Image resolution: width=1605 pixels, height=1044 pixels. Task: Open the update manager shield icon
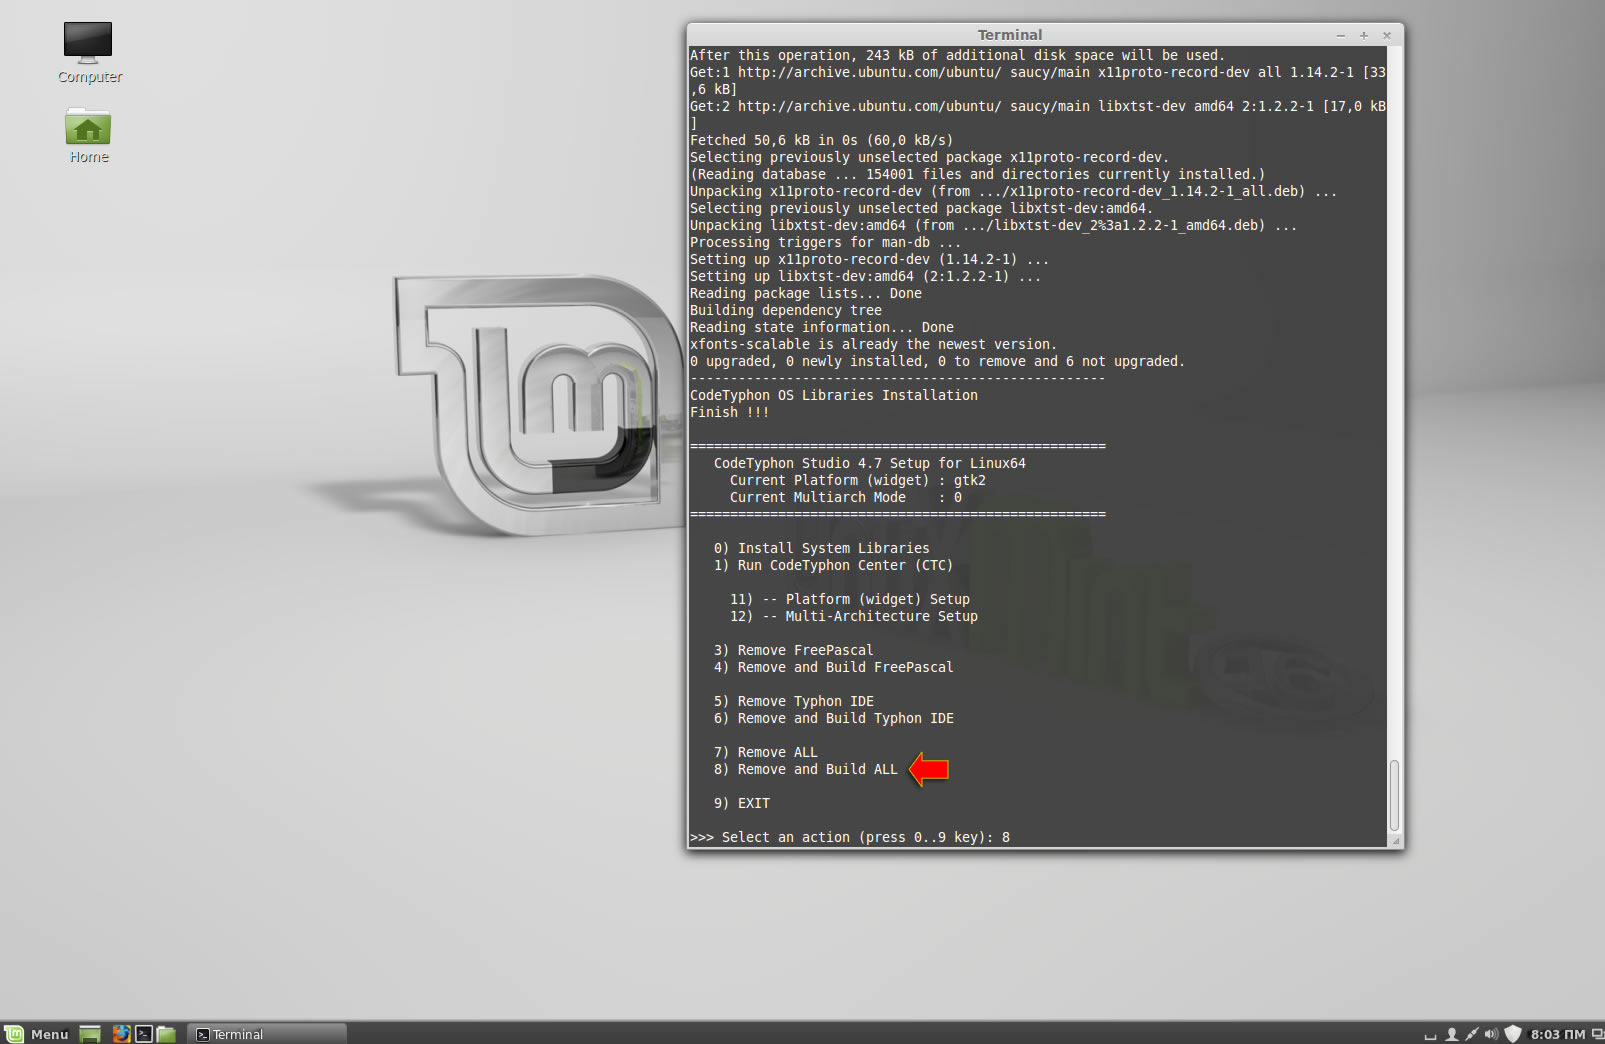click(1513, 1034)
